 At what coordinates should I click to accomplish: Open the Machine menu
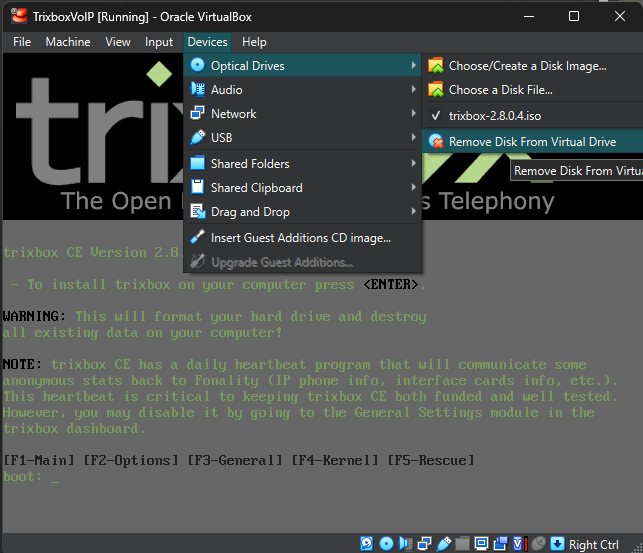coord(68,42)
